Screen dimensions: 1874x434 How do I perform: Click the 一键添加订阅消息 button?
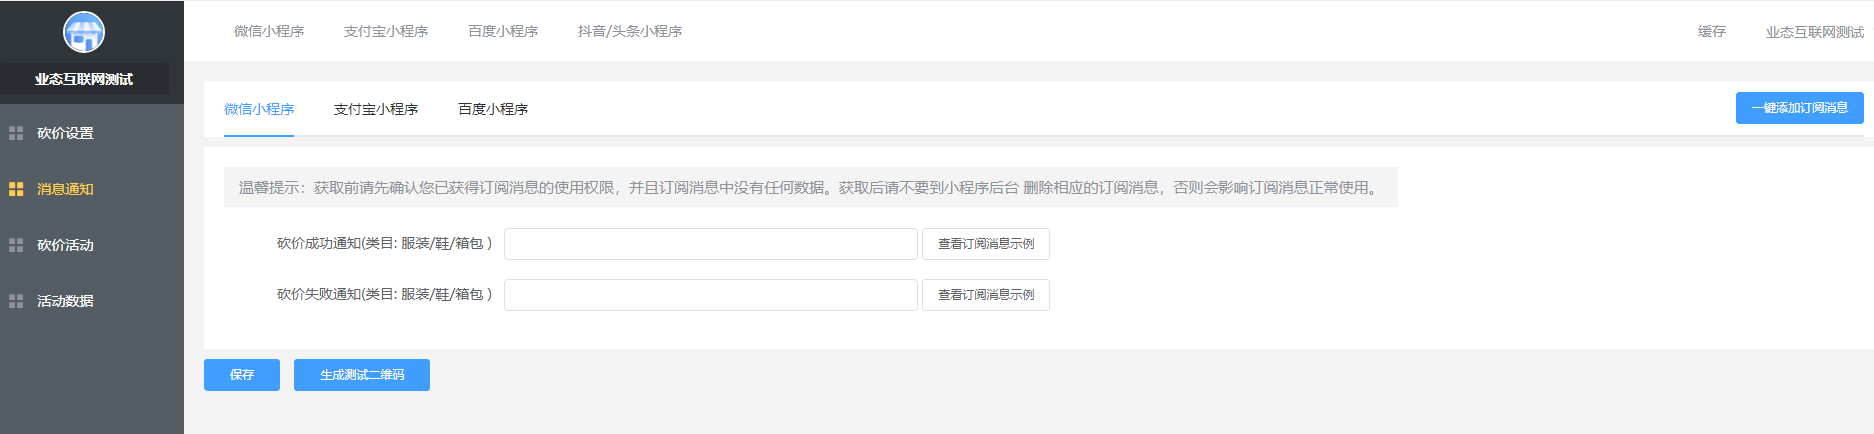(x=1800, y=108)
